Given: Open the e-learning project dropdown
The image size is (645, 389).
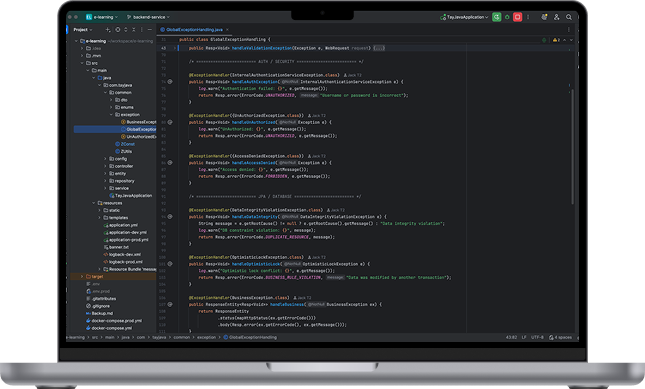Looking at the screenshot, I should pos(102,17).
